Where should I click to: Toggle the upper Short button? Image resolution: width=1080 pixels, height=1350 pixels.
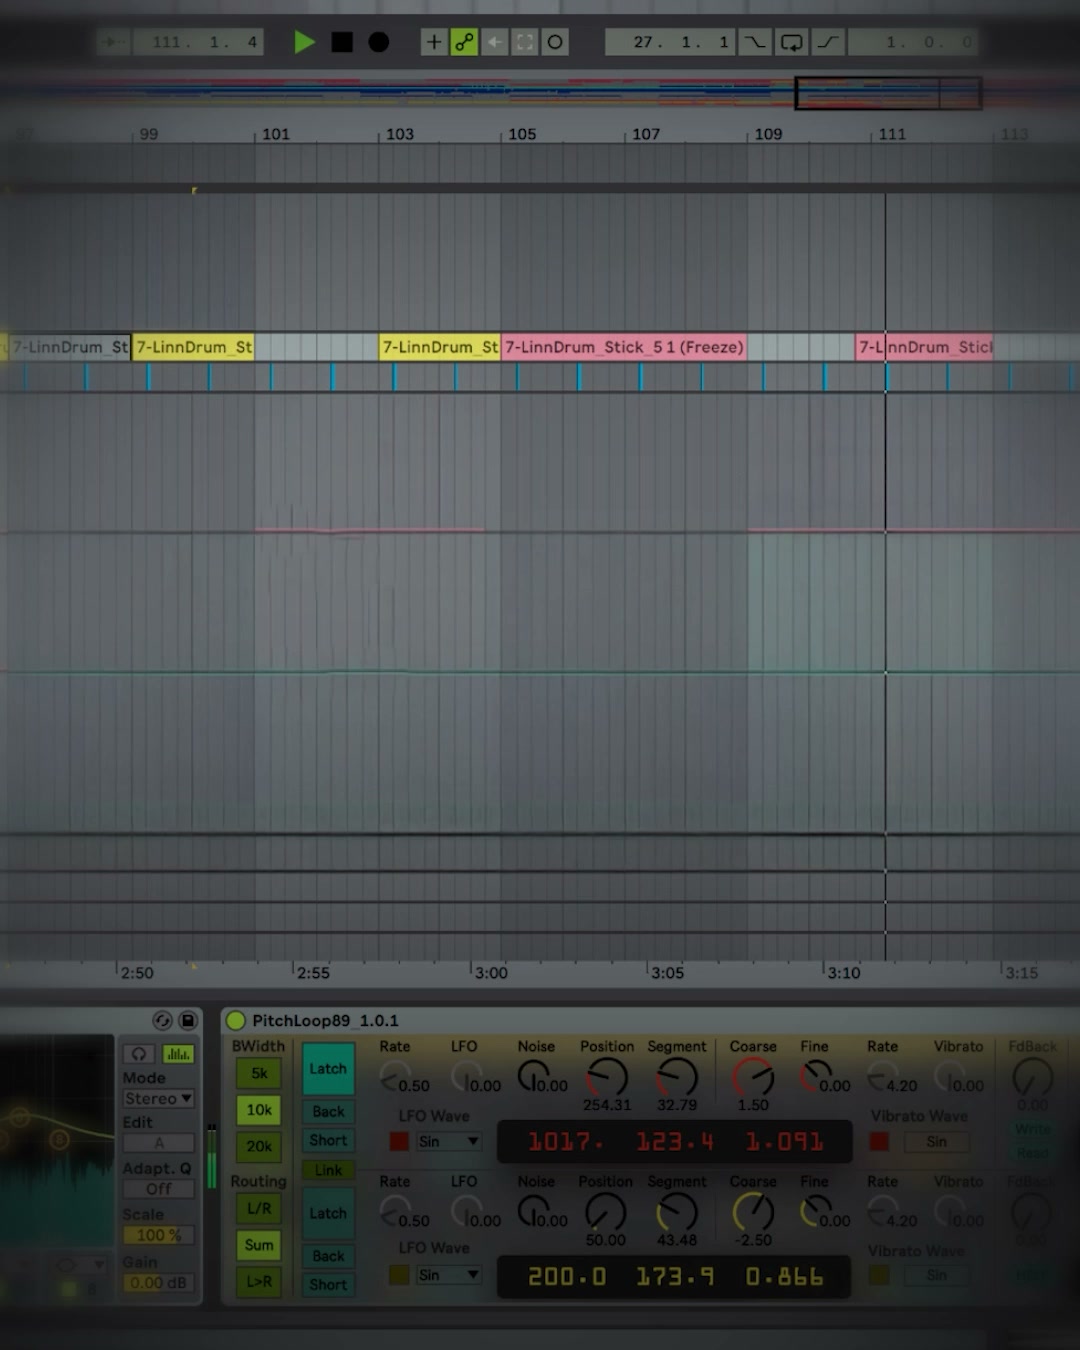tap(328, 1140)
